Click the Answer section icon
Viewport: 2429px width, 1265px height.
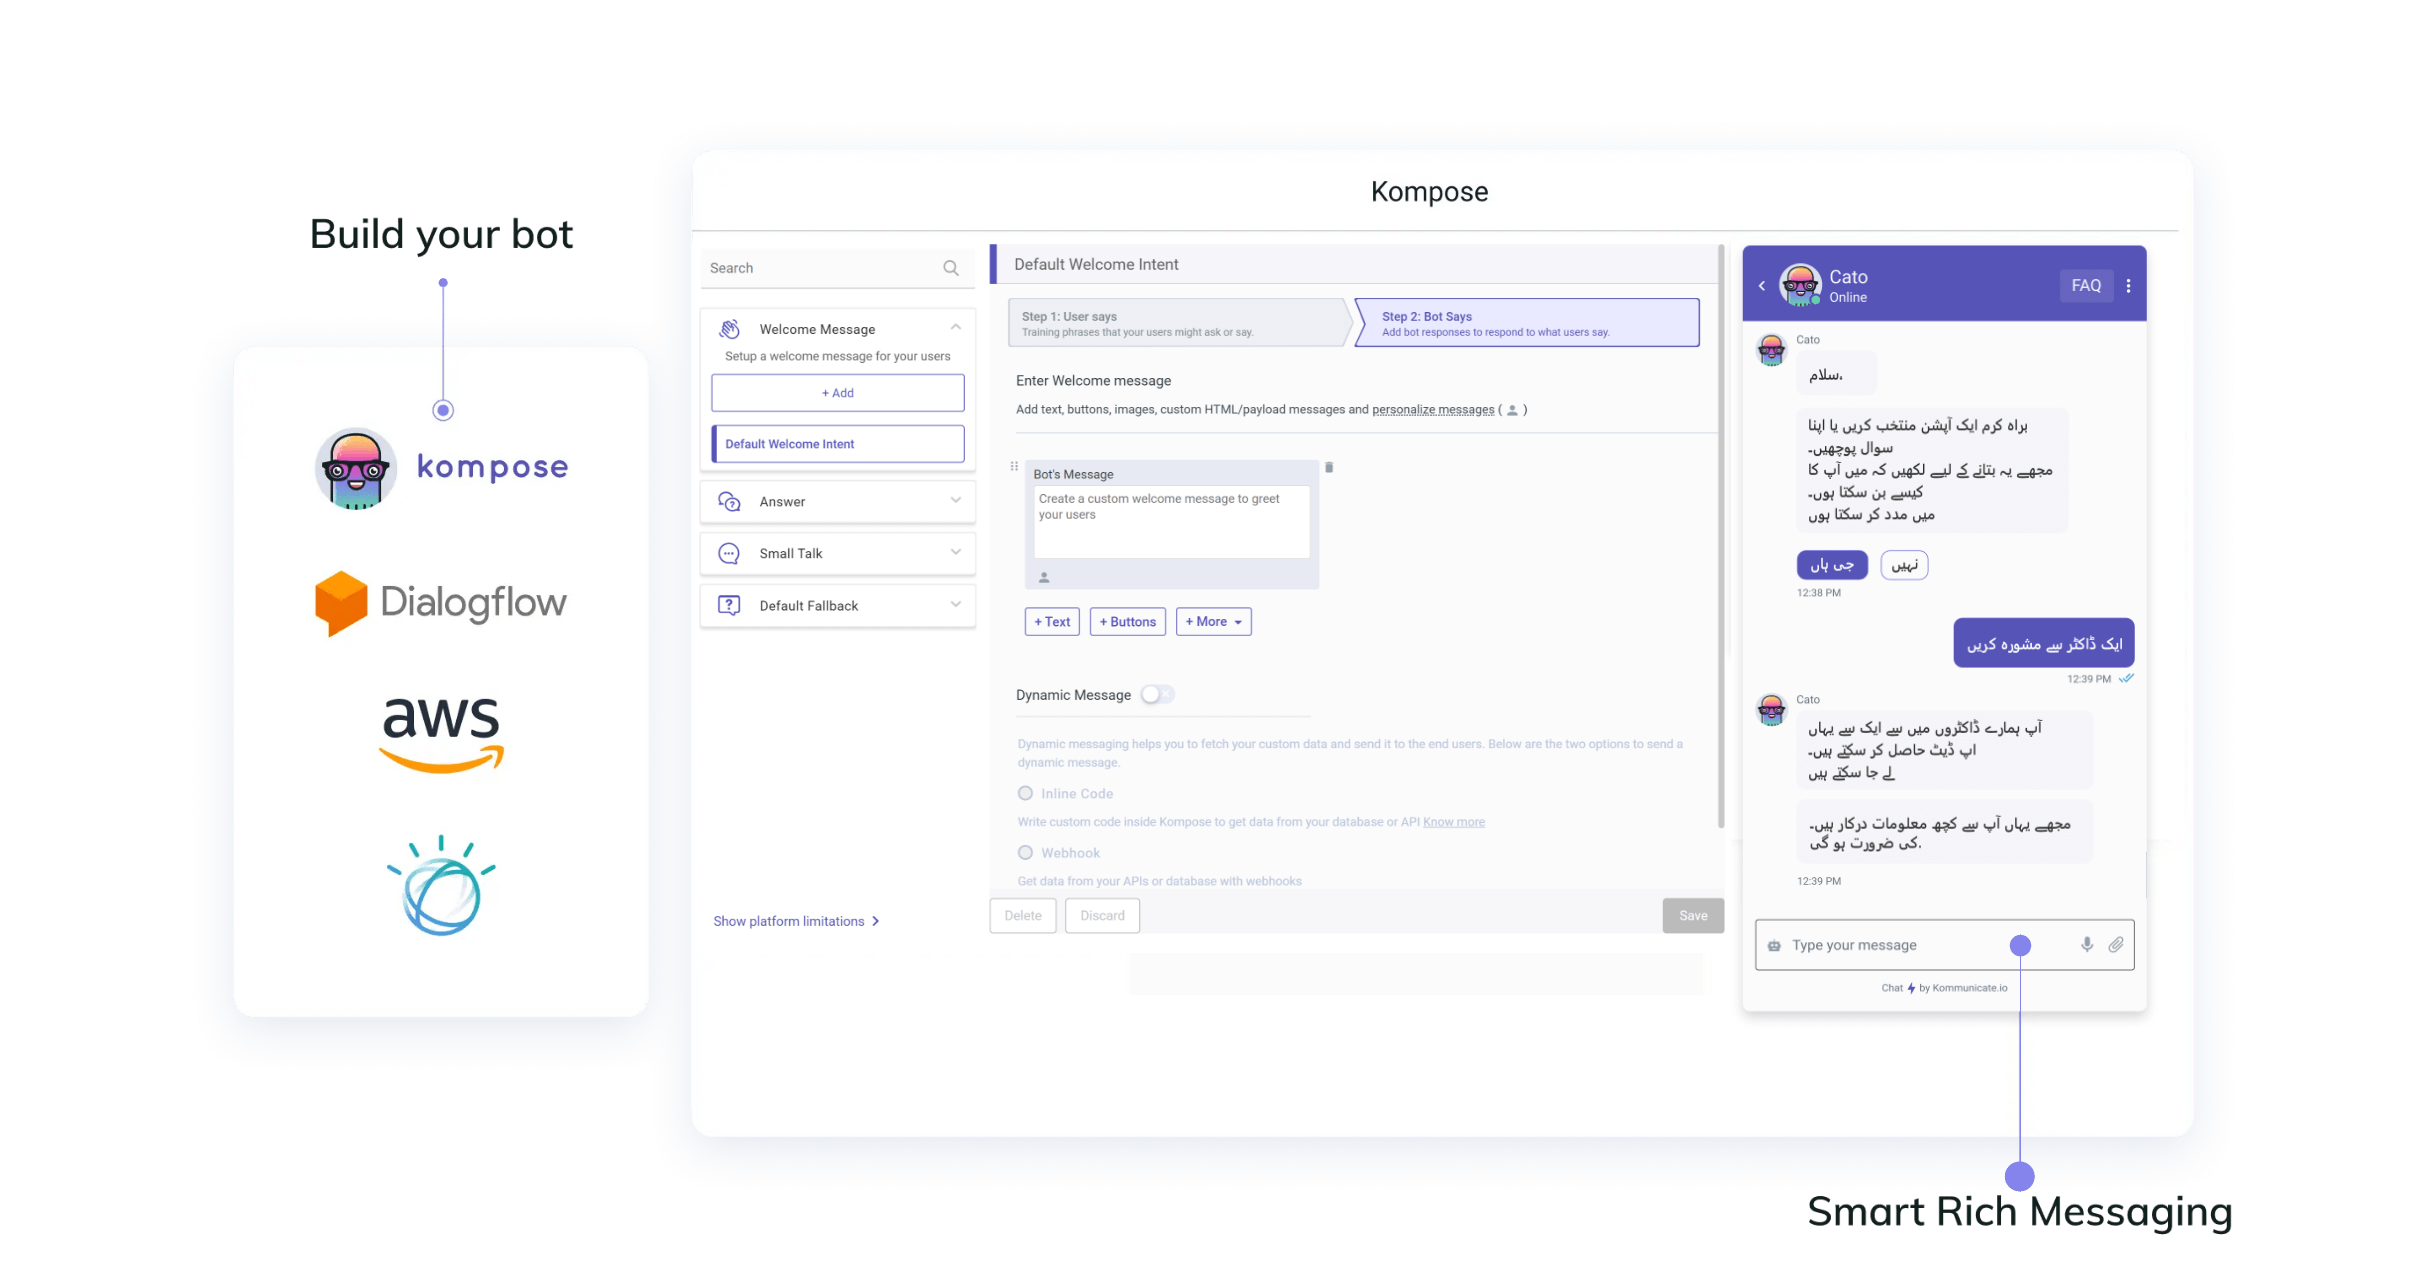coord(729,500)
